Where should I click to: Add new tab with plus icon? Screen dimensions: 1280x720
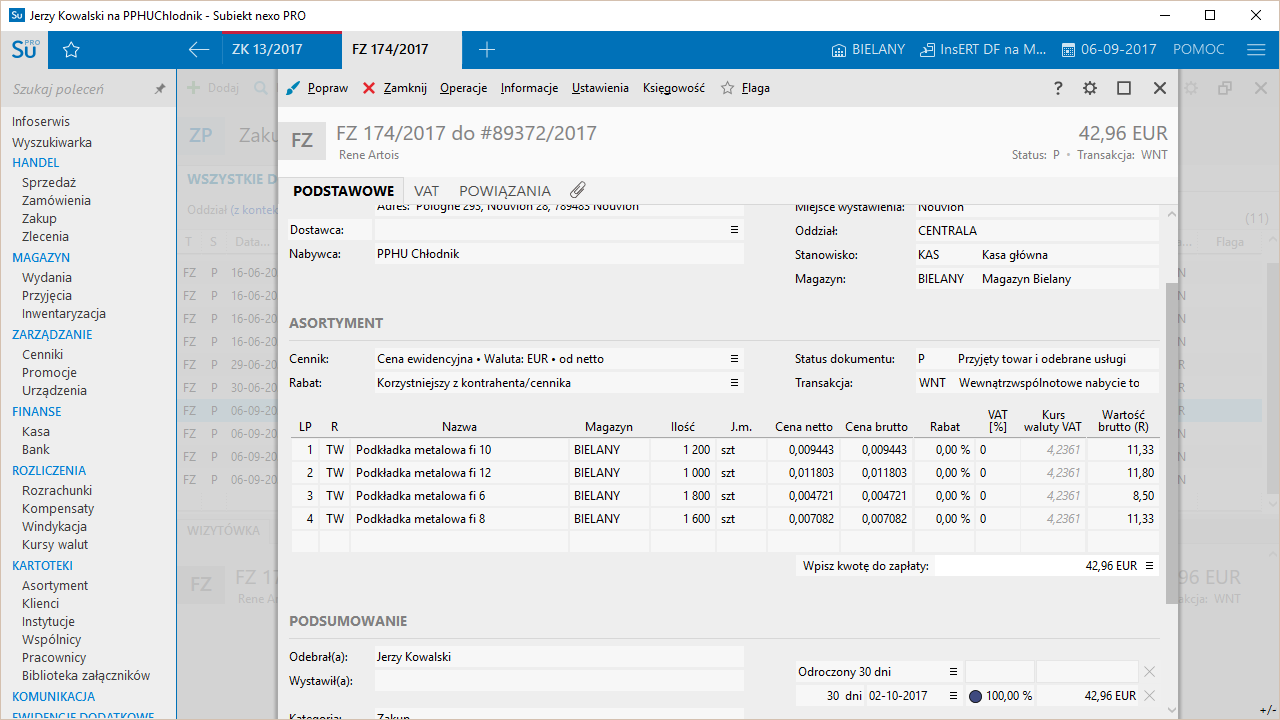[x=487, y=50]
